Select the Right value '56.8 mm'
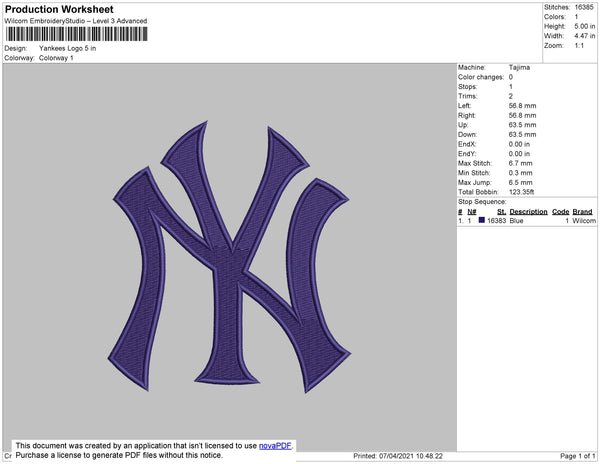Viewport: 600px width, 464px height. [x=522, y=115]
